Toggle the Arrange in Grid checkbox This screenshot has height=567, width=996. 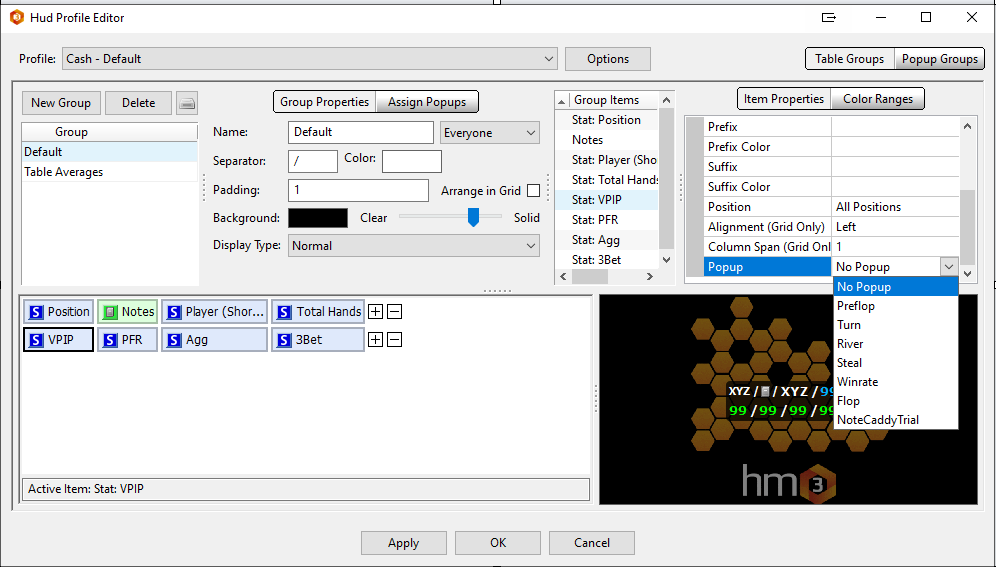point(534,190)
